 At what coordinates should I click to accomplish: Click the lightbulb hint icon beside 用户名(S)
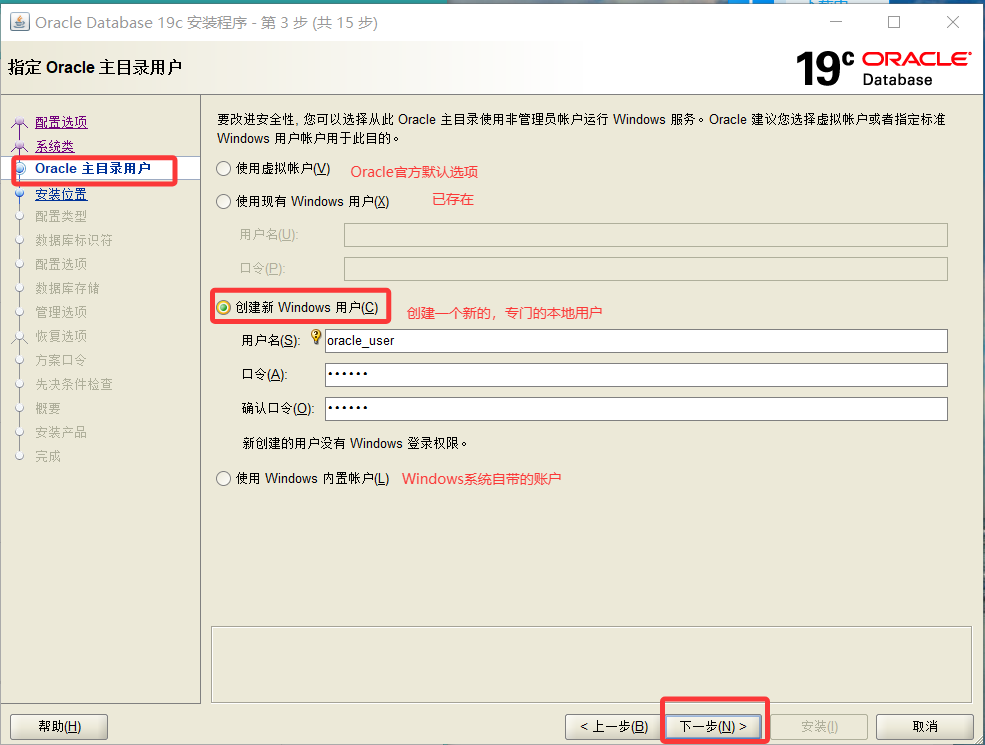tap(316, 337)
